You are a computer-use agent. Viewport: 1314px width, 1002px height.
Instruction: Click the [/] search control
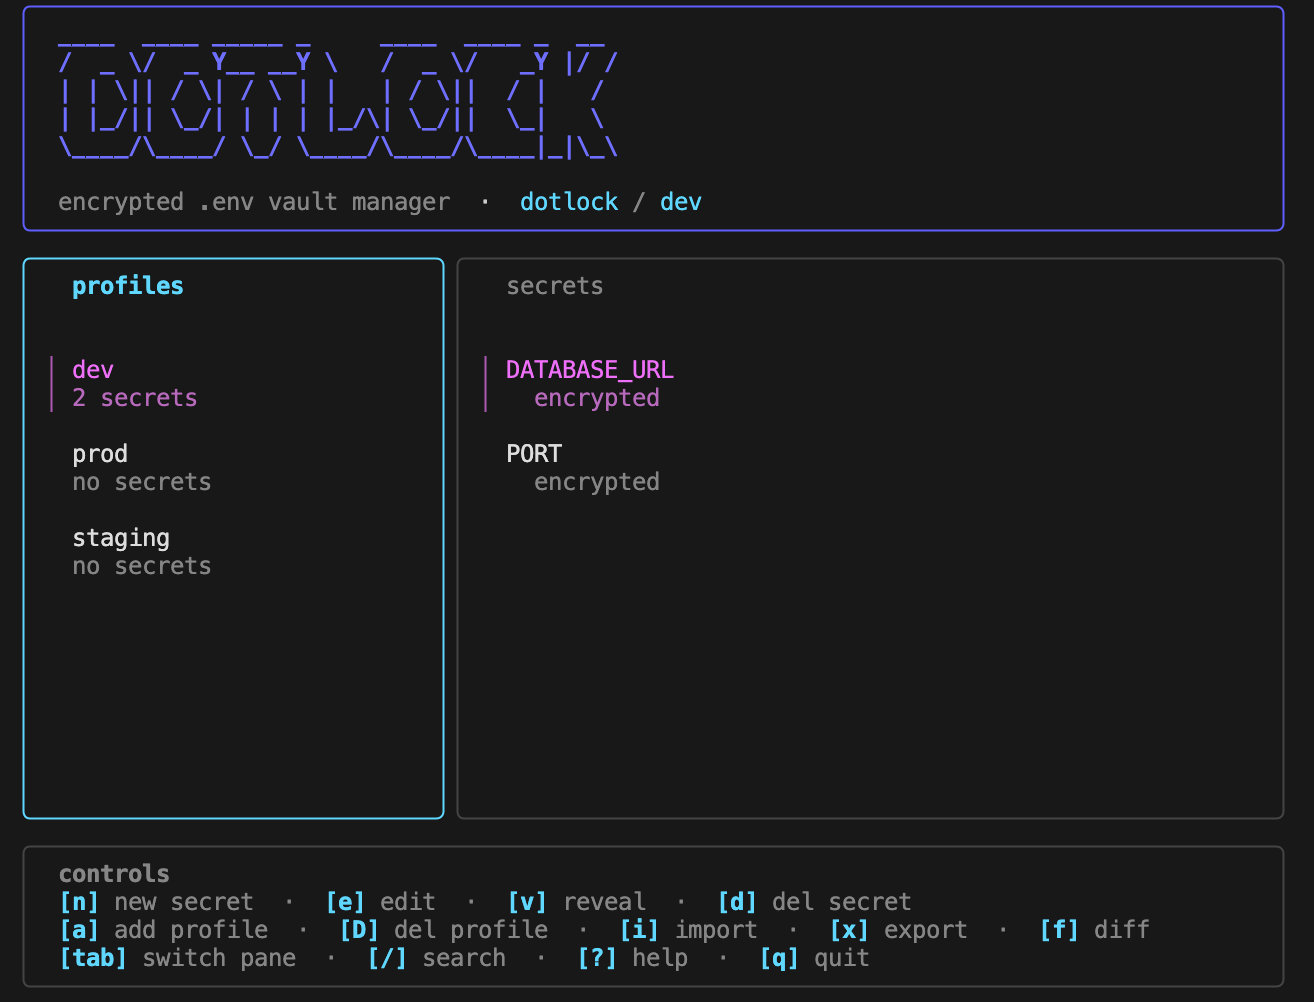click(x=437, y=958)
